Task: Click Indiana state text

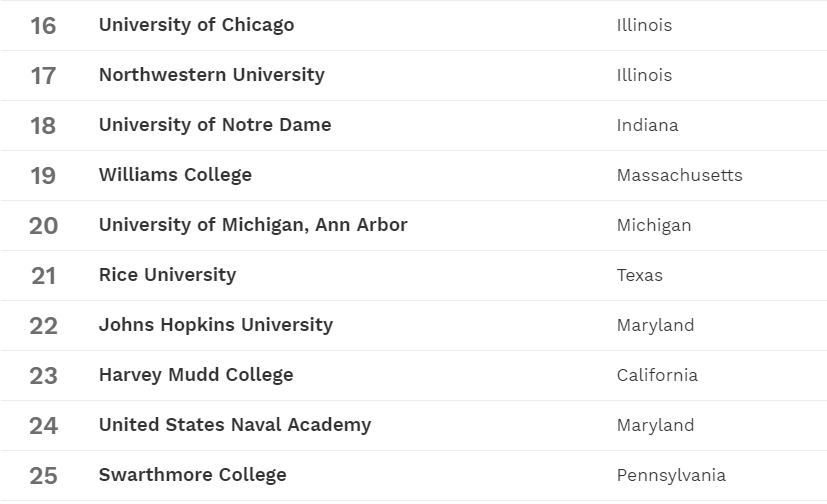Action: pyautogui.click(x=647, y=125)
